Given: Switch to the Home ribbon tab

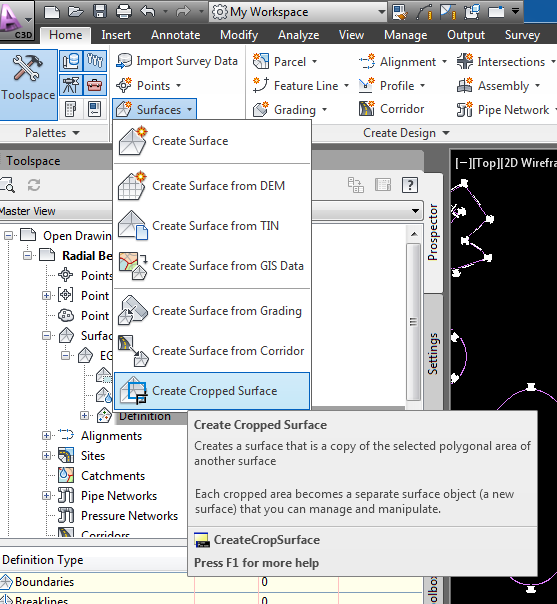Looking at the screenshot, I should tap(65, 35).
